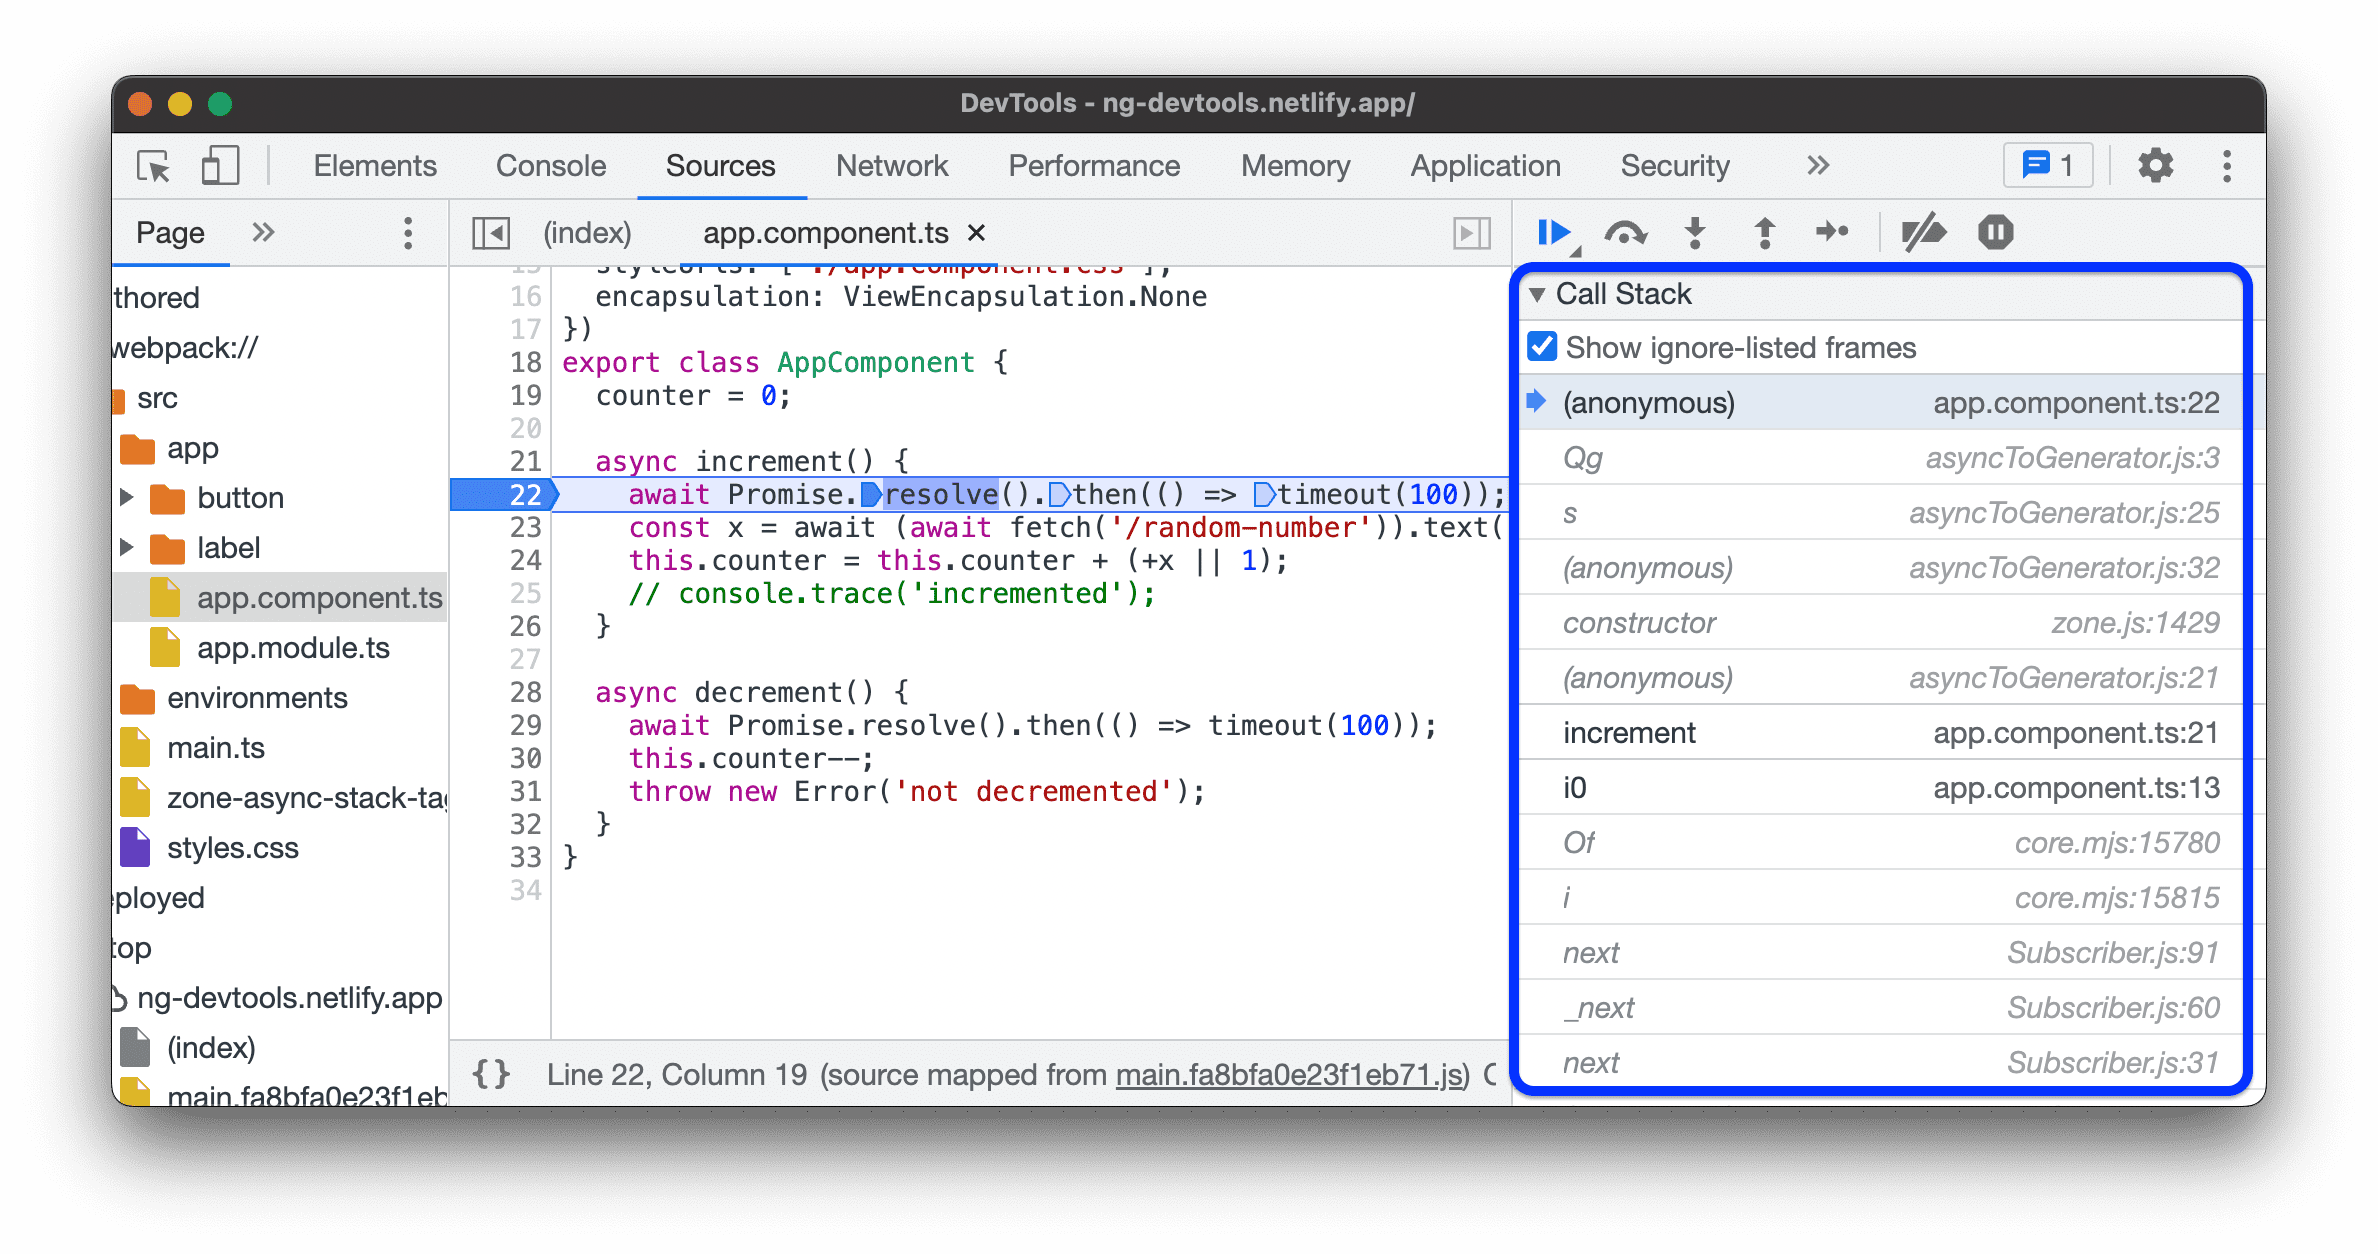
Task: Expand the Call Stack panel
Action: click(x=1548, y=294)
